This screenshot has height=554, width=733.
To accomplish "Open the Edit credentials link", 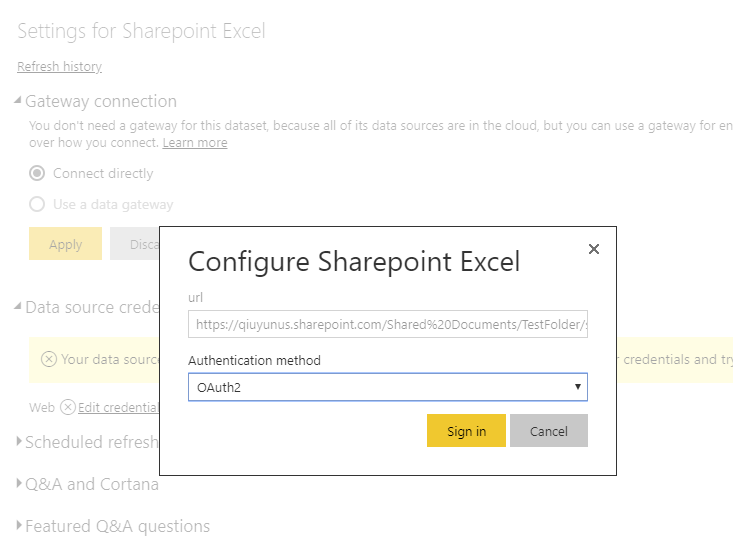I will pos(119,407).
